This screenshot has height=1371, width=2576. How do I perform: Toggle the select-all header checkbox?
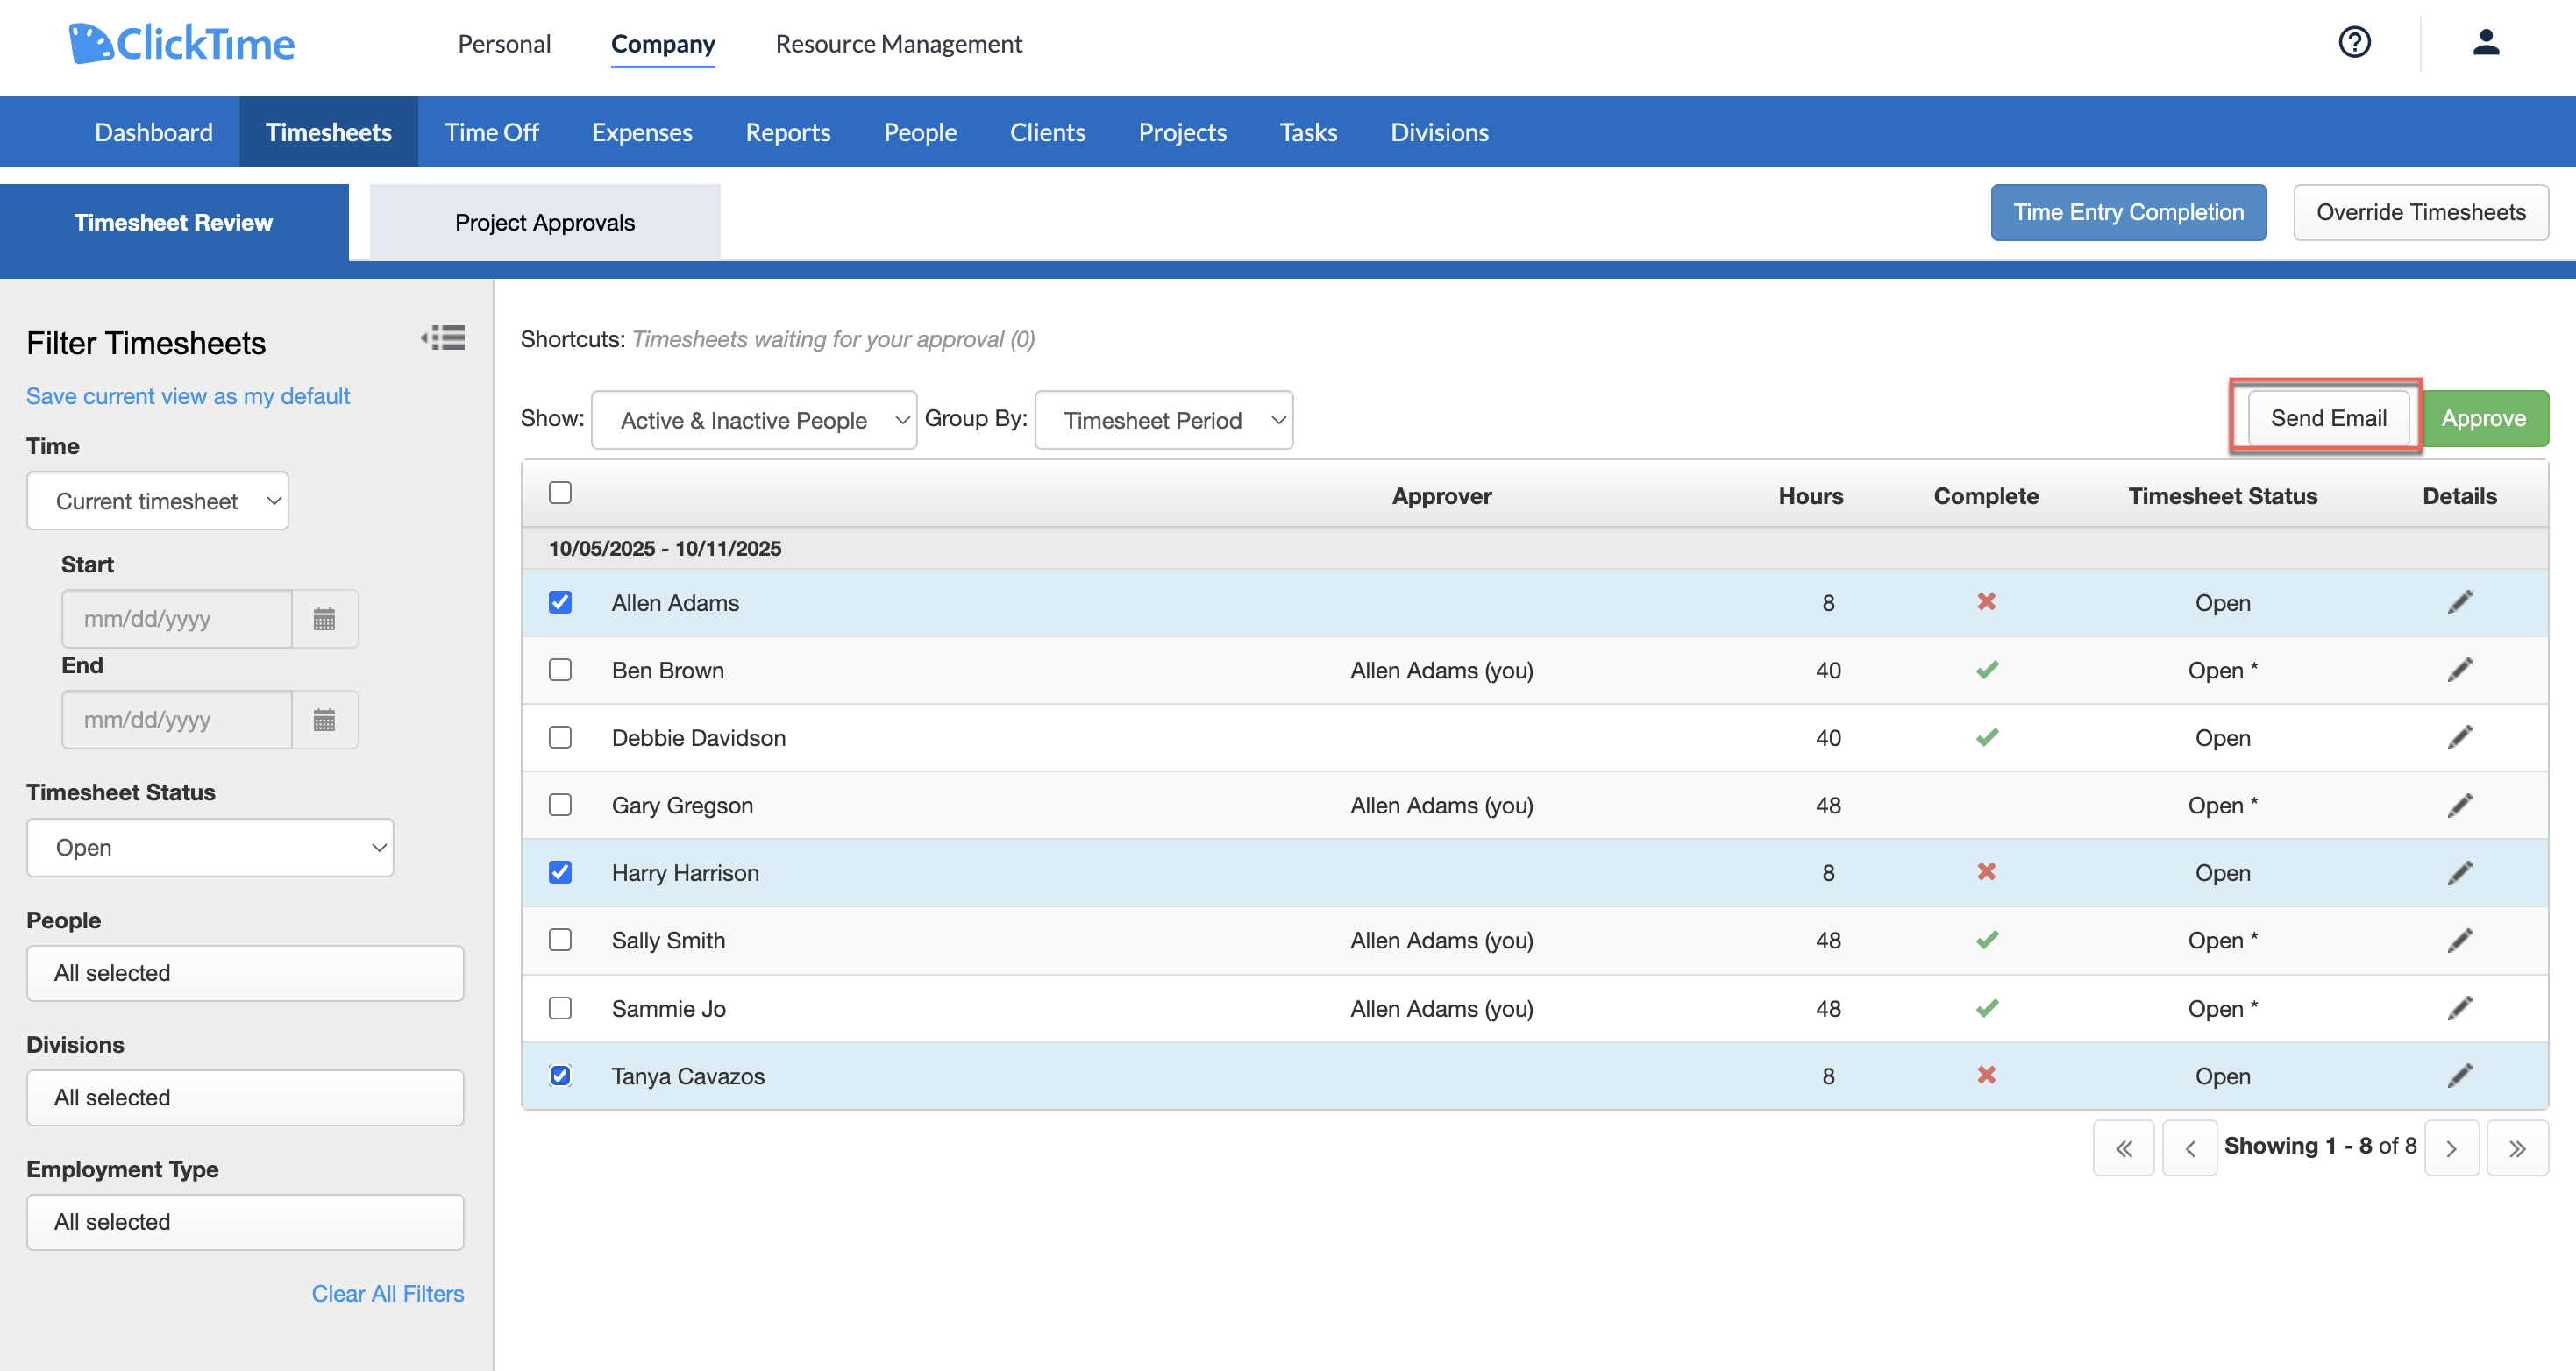(560, 492)
